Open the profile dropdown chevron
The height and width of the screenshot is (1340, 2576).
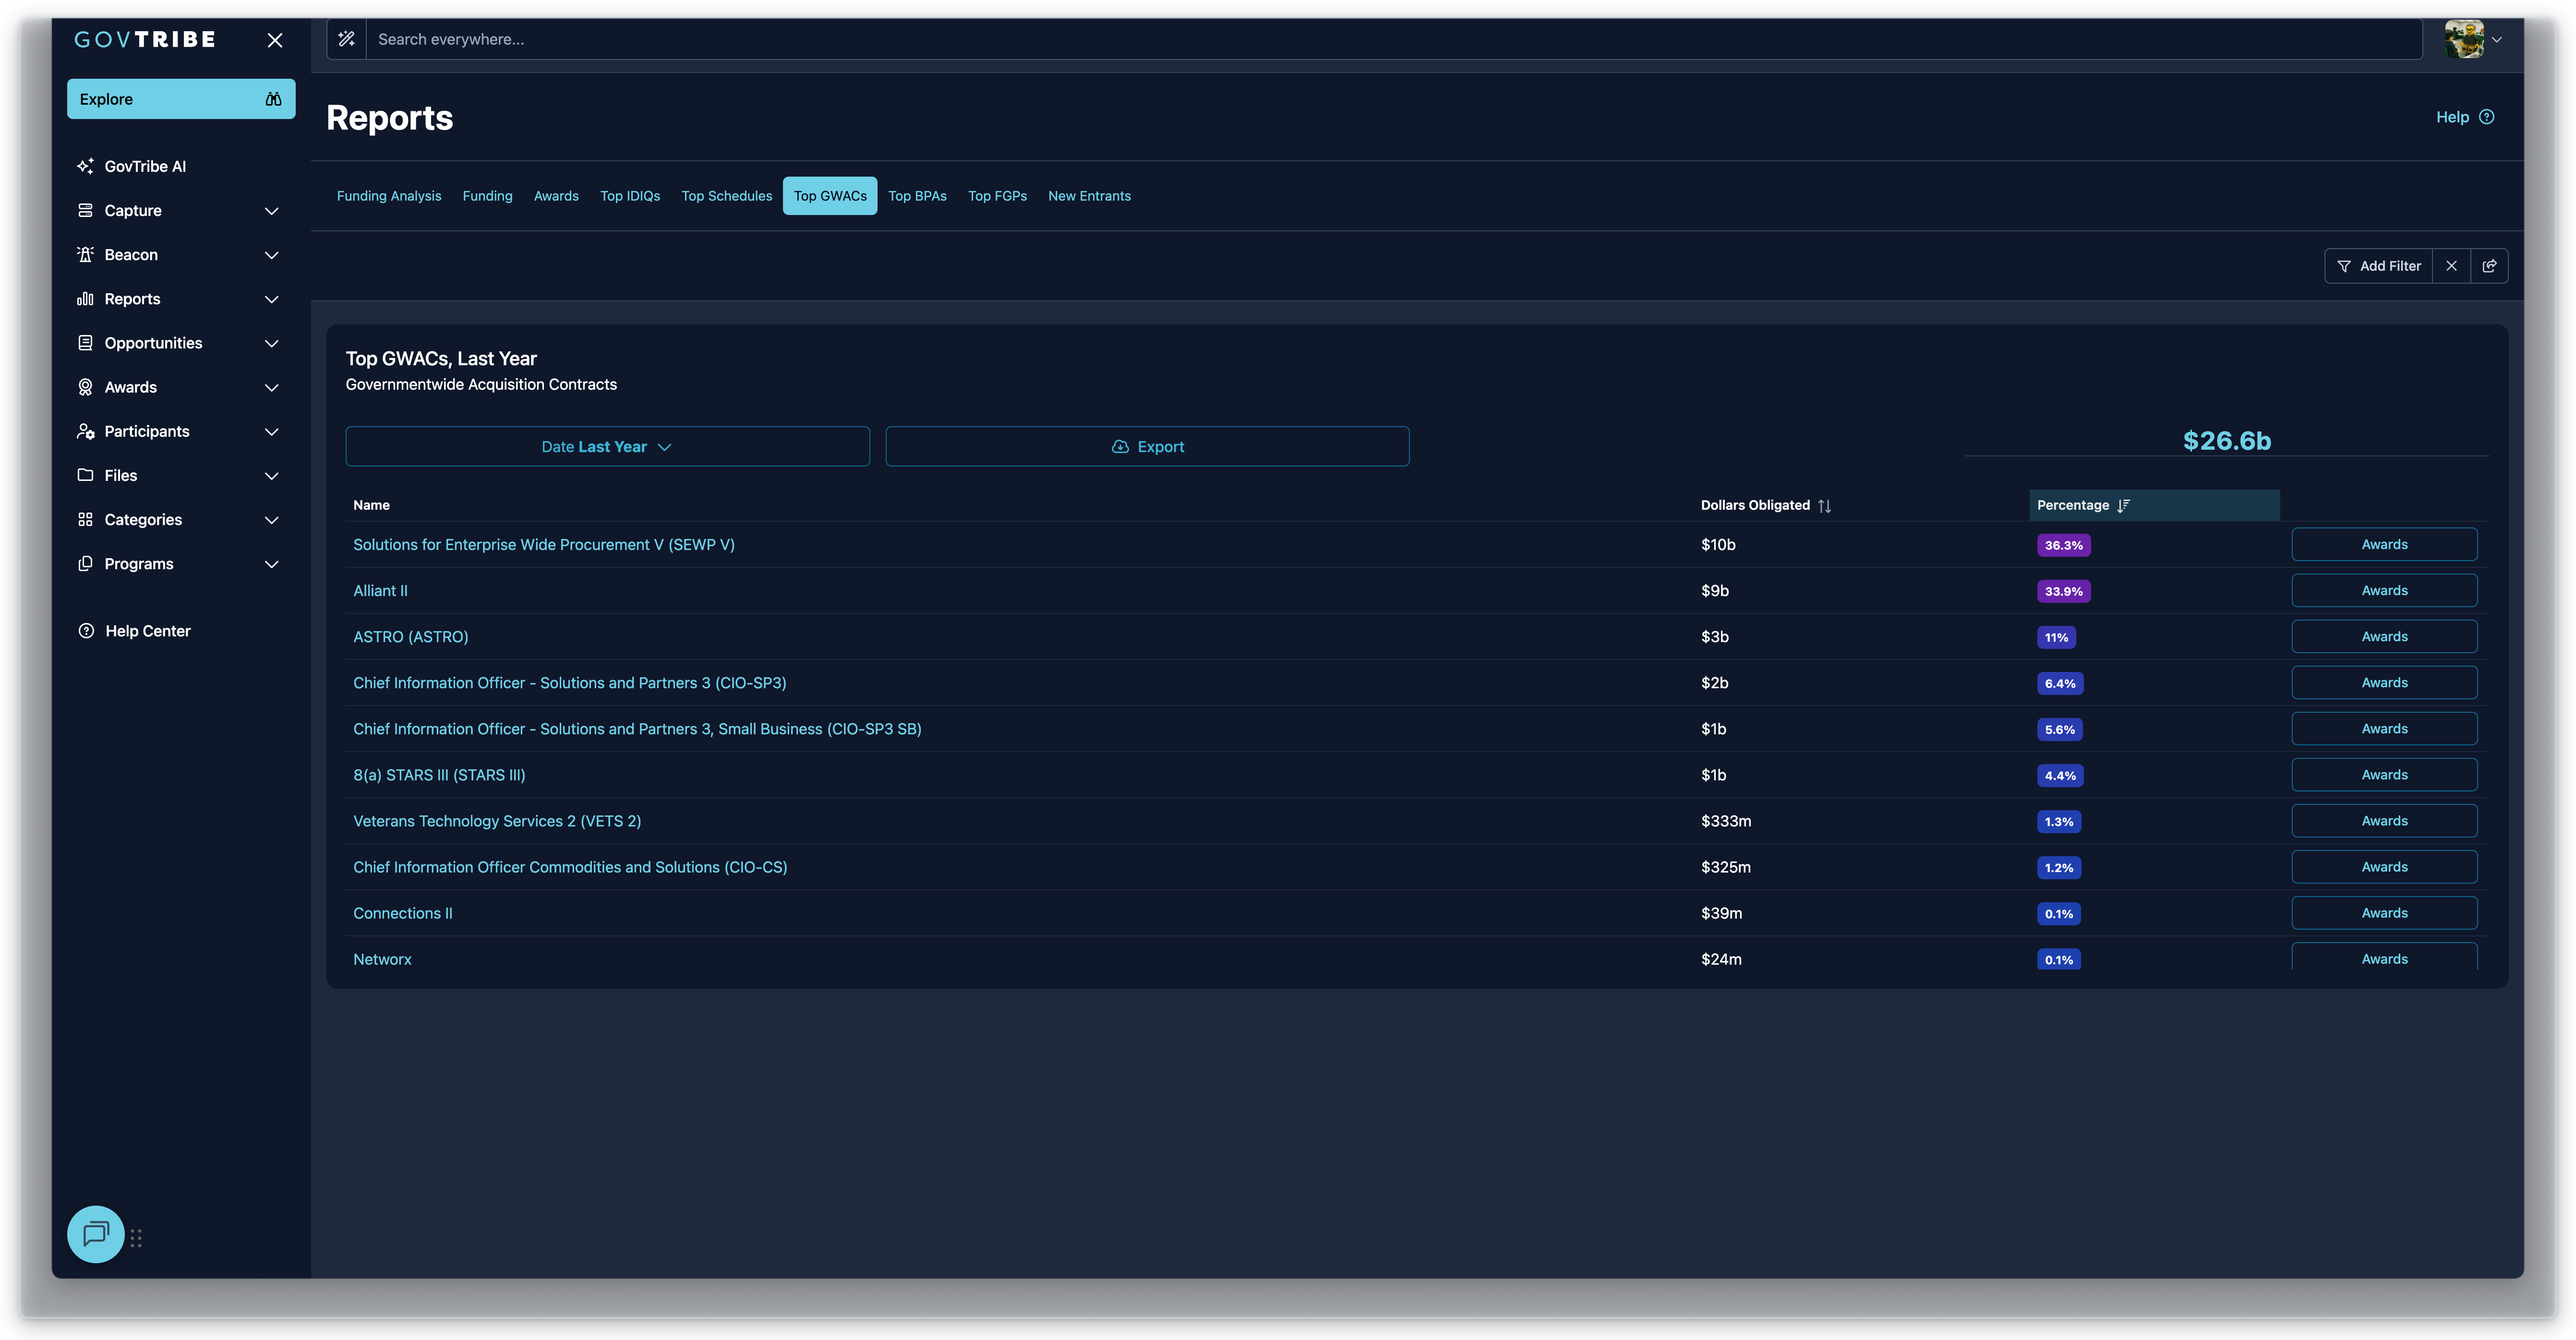click(x=2497, y=40)
